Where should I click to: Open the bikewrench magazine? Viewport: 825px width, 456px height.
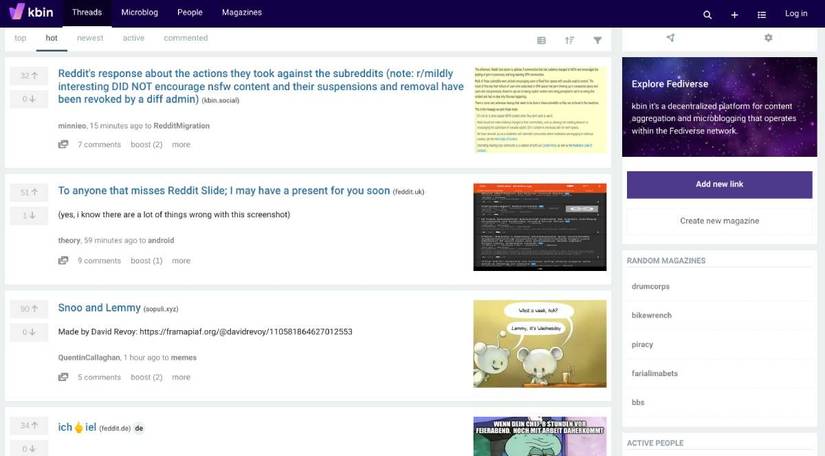coord(651,316)
